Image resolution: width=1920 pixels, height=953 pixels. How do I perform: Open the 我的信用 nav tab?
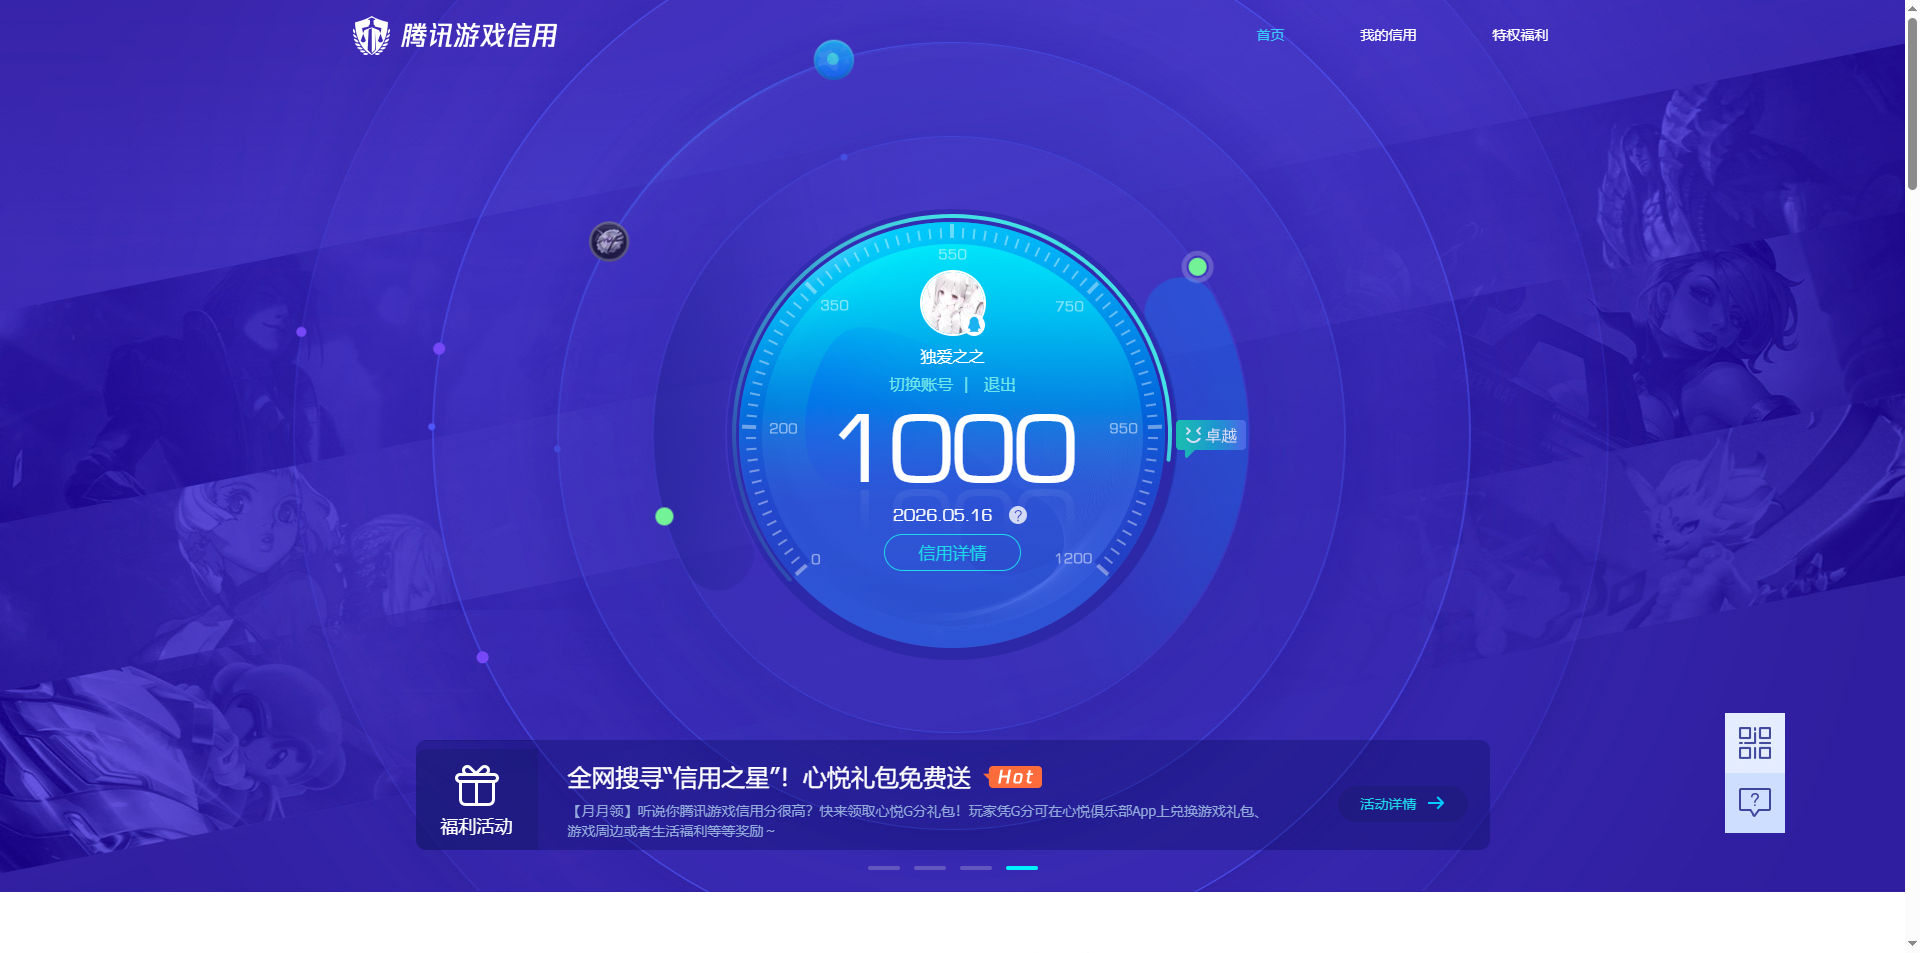coord(1388,35)
